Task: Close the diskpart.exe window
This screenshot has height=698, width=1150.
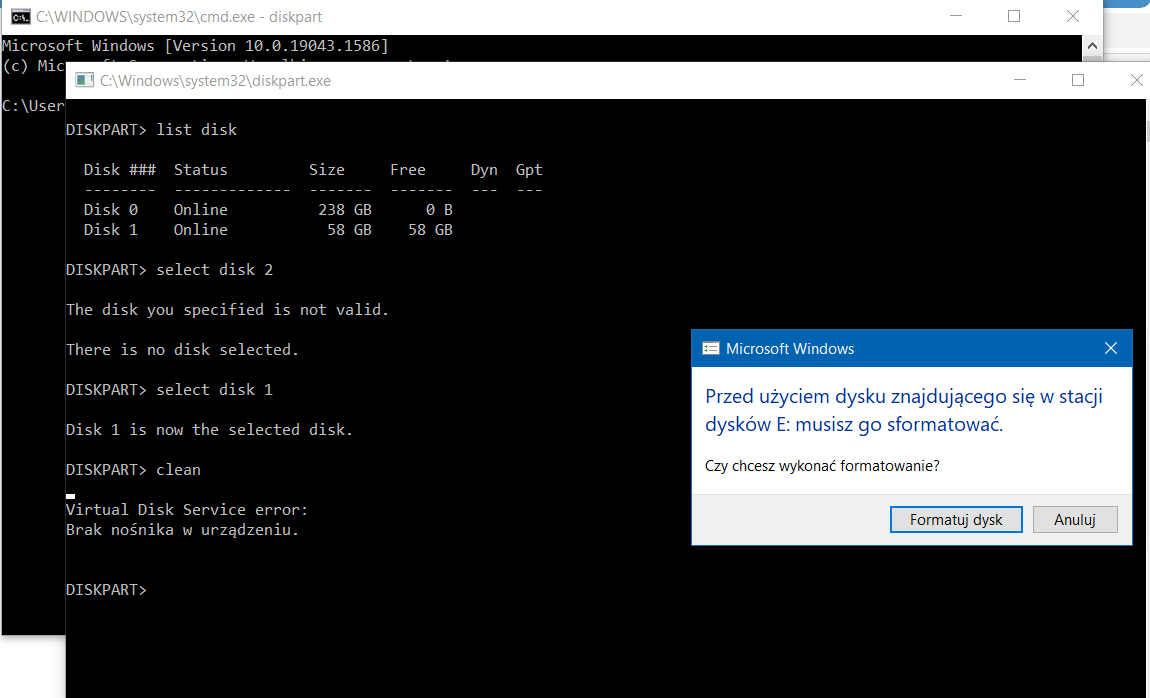Action: pos(1135,80)
